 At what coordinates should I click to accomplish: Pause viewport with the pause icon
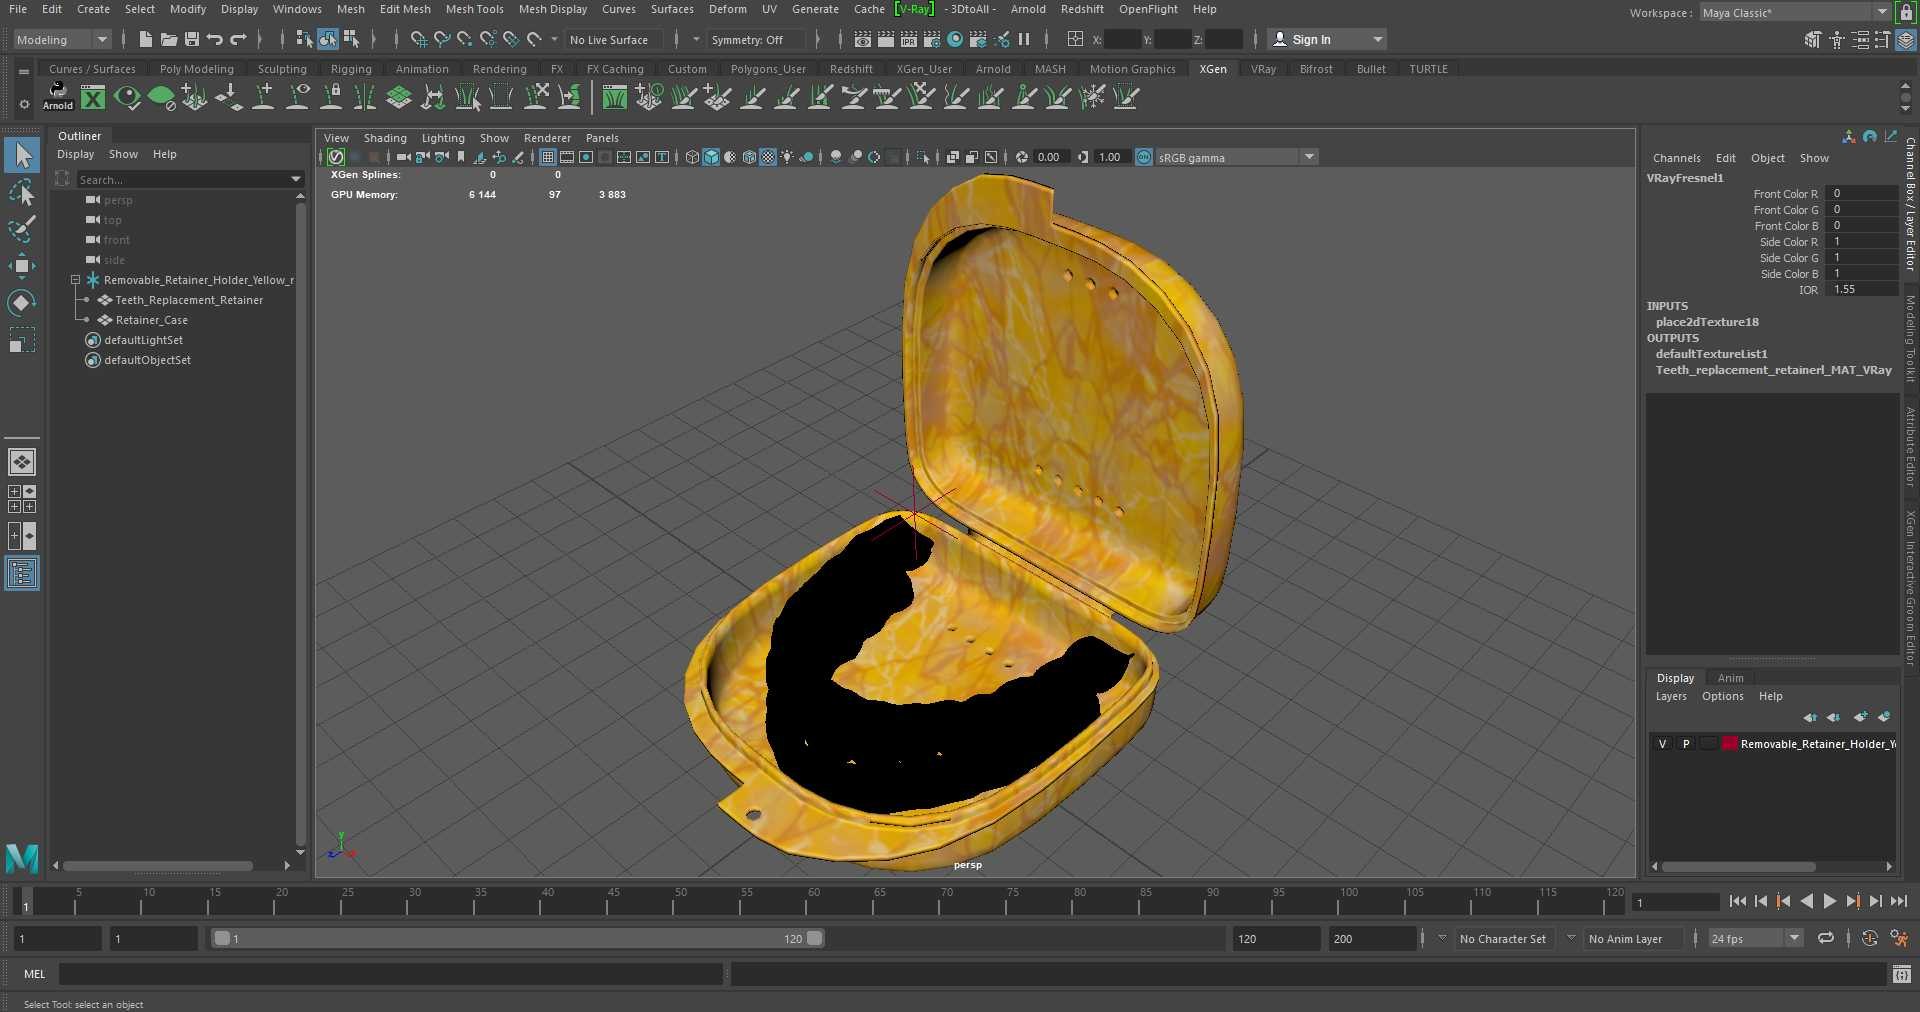(x=1024, y=39)
